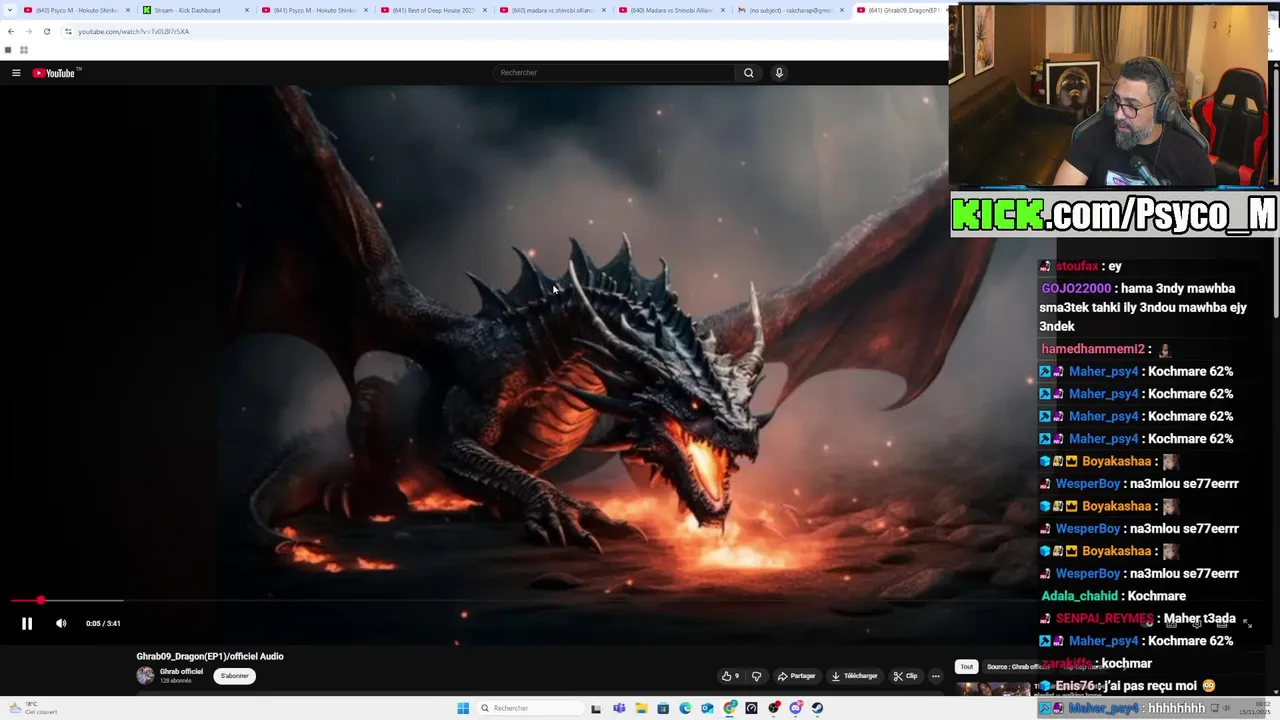Viewport: 1280px width, 720px height.
Task: Click the 128 abonnés subscriber count
Action: (x=174, y=681)
